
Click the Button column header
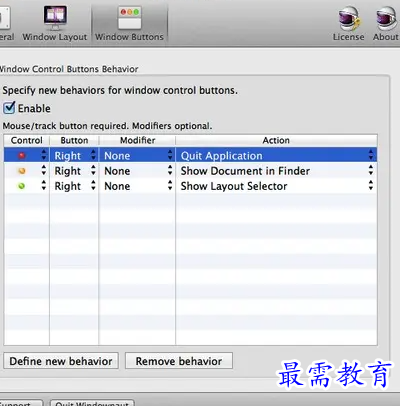(74, 140)
